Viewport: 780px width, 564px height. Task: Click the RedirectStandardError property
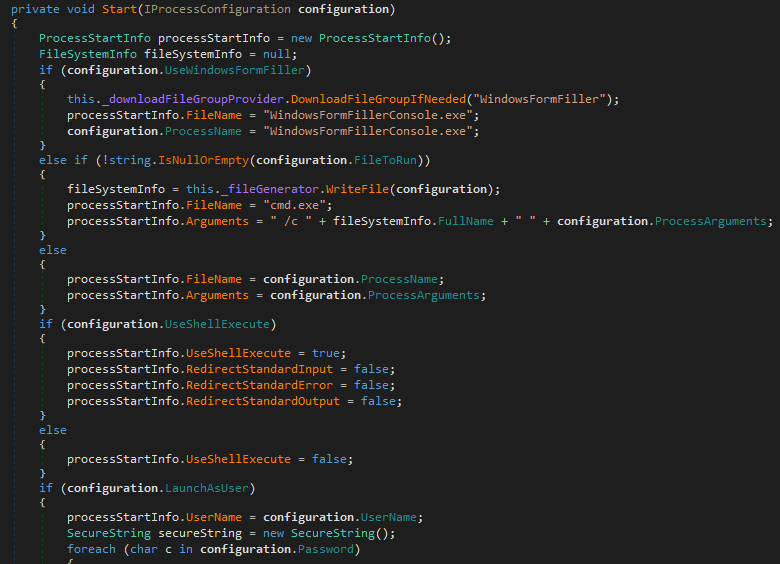coord(259,385)
